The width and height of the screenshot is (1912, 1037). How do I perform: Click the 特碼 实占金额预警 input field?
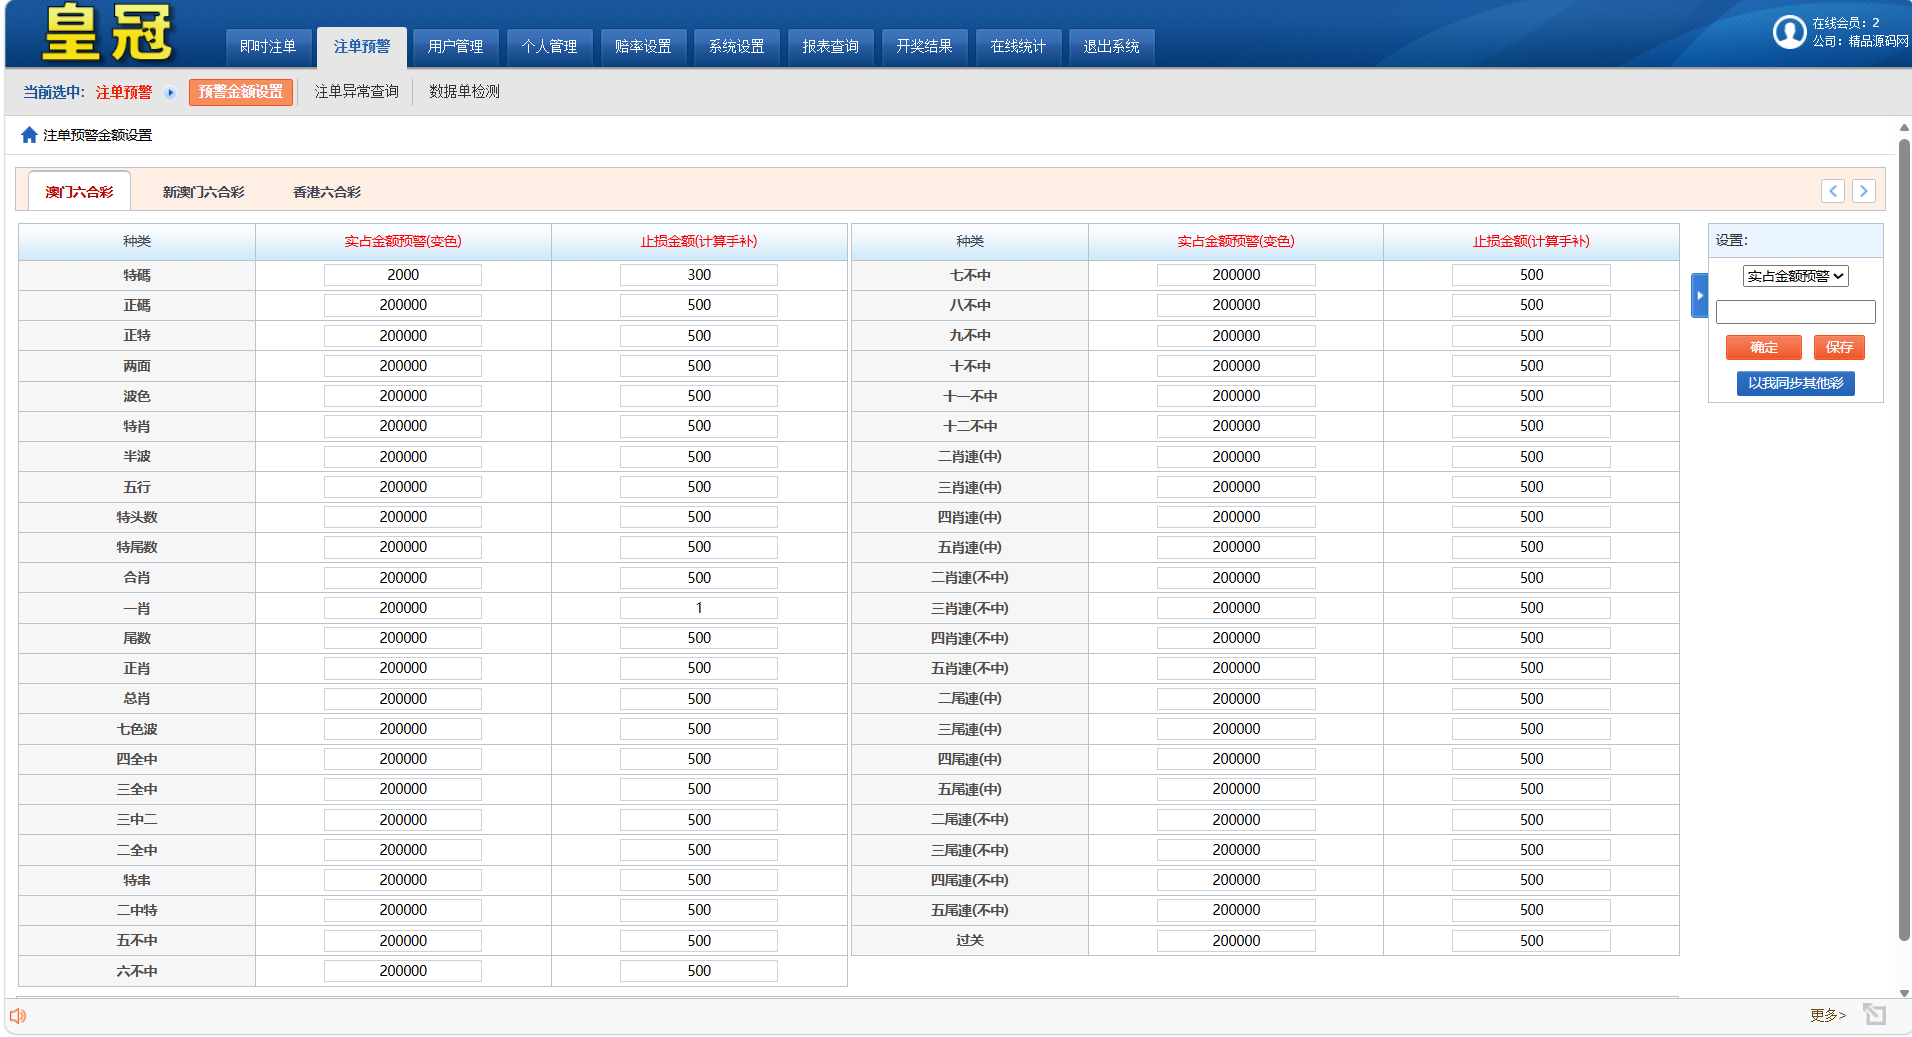(403, 275)
